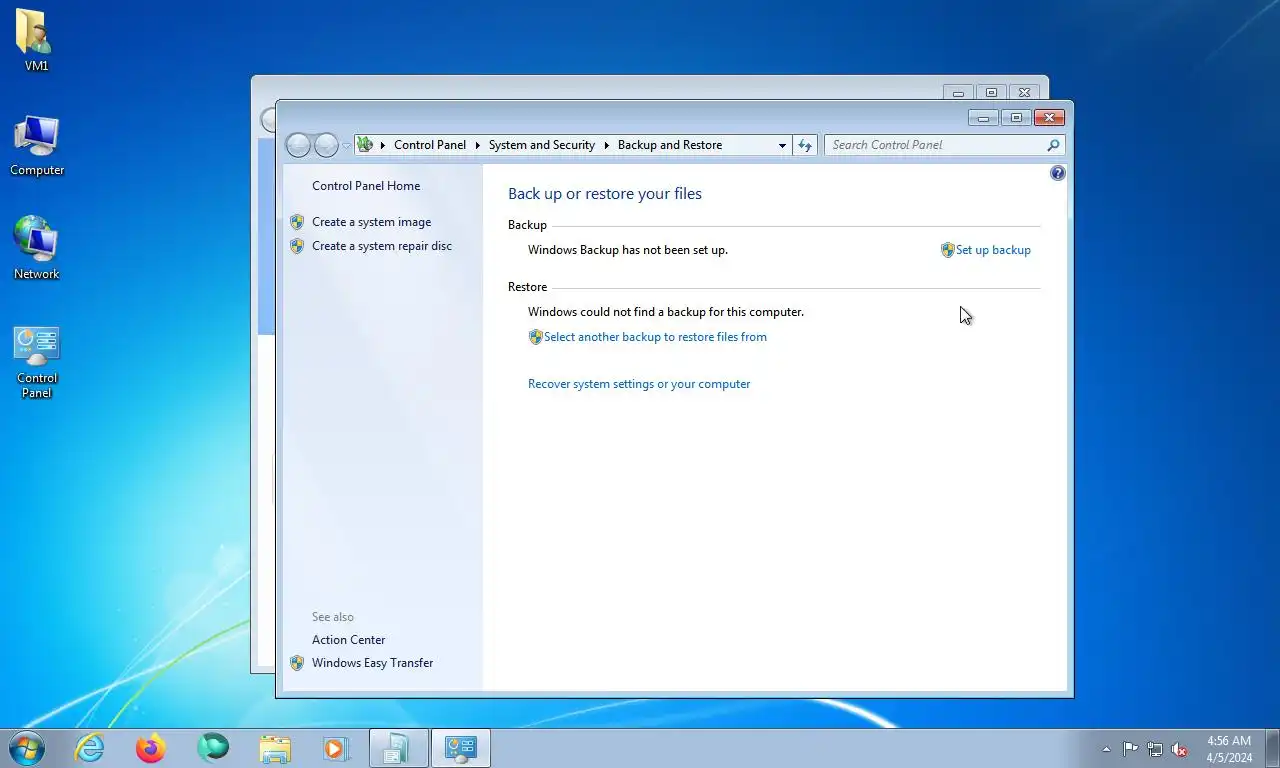
Task: Go to Control Panel breadcrumb
Action: coord(430,145)
